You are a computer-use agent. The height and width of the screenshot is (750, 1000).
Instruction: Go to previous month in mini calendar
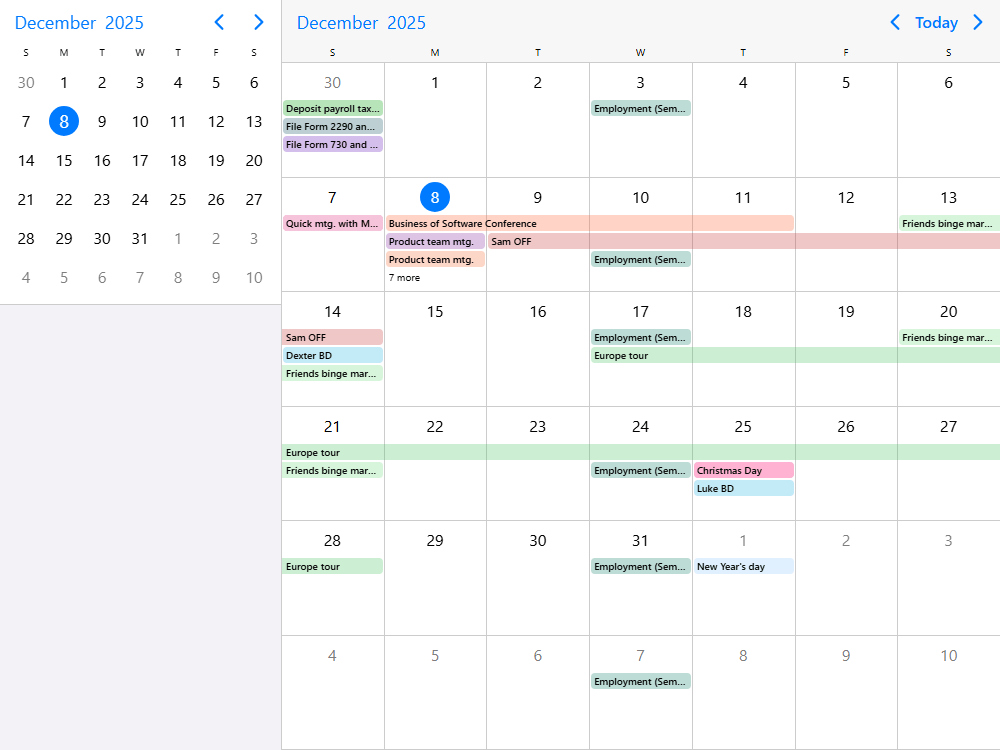(x=220, y=22)
